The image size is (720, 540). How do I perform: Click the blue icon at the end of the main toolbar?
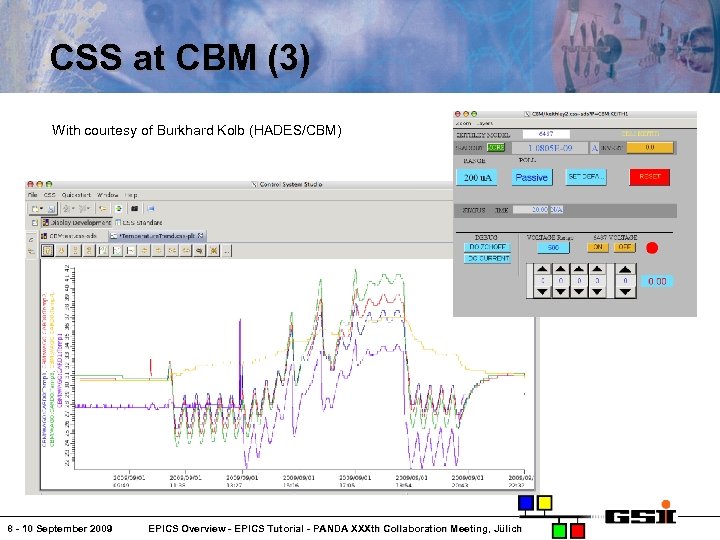coord(151,209)
